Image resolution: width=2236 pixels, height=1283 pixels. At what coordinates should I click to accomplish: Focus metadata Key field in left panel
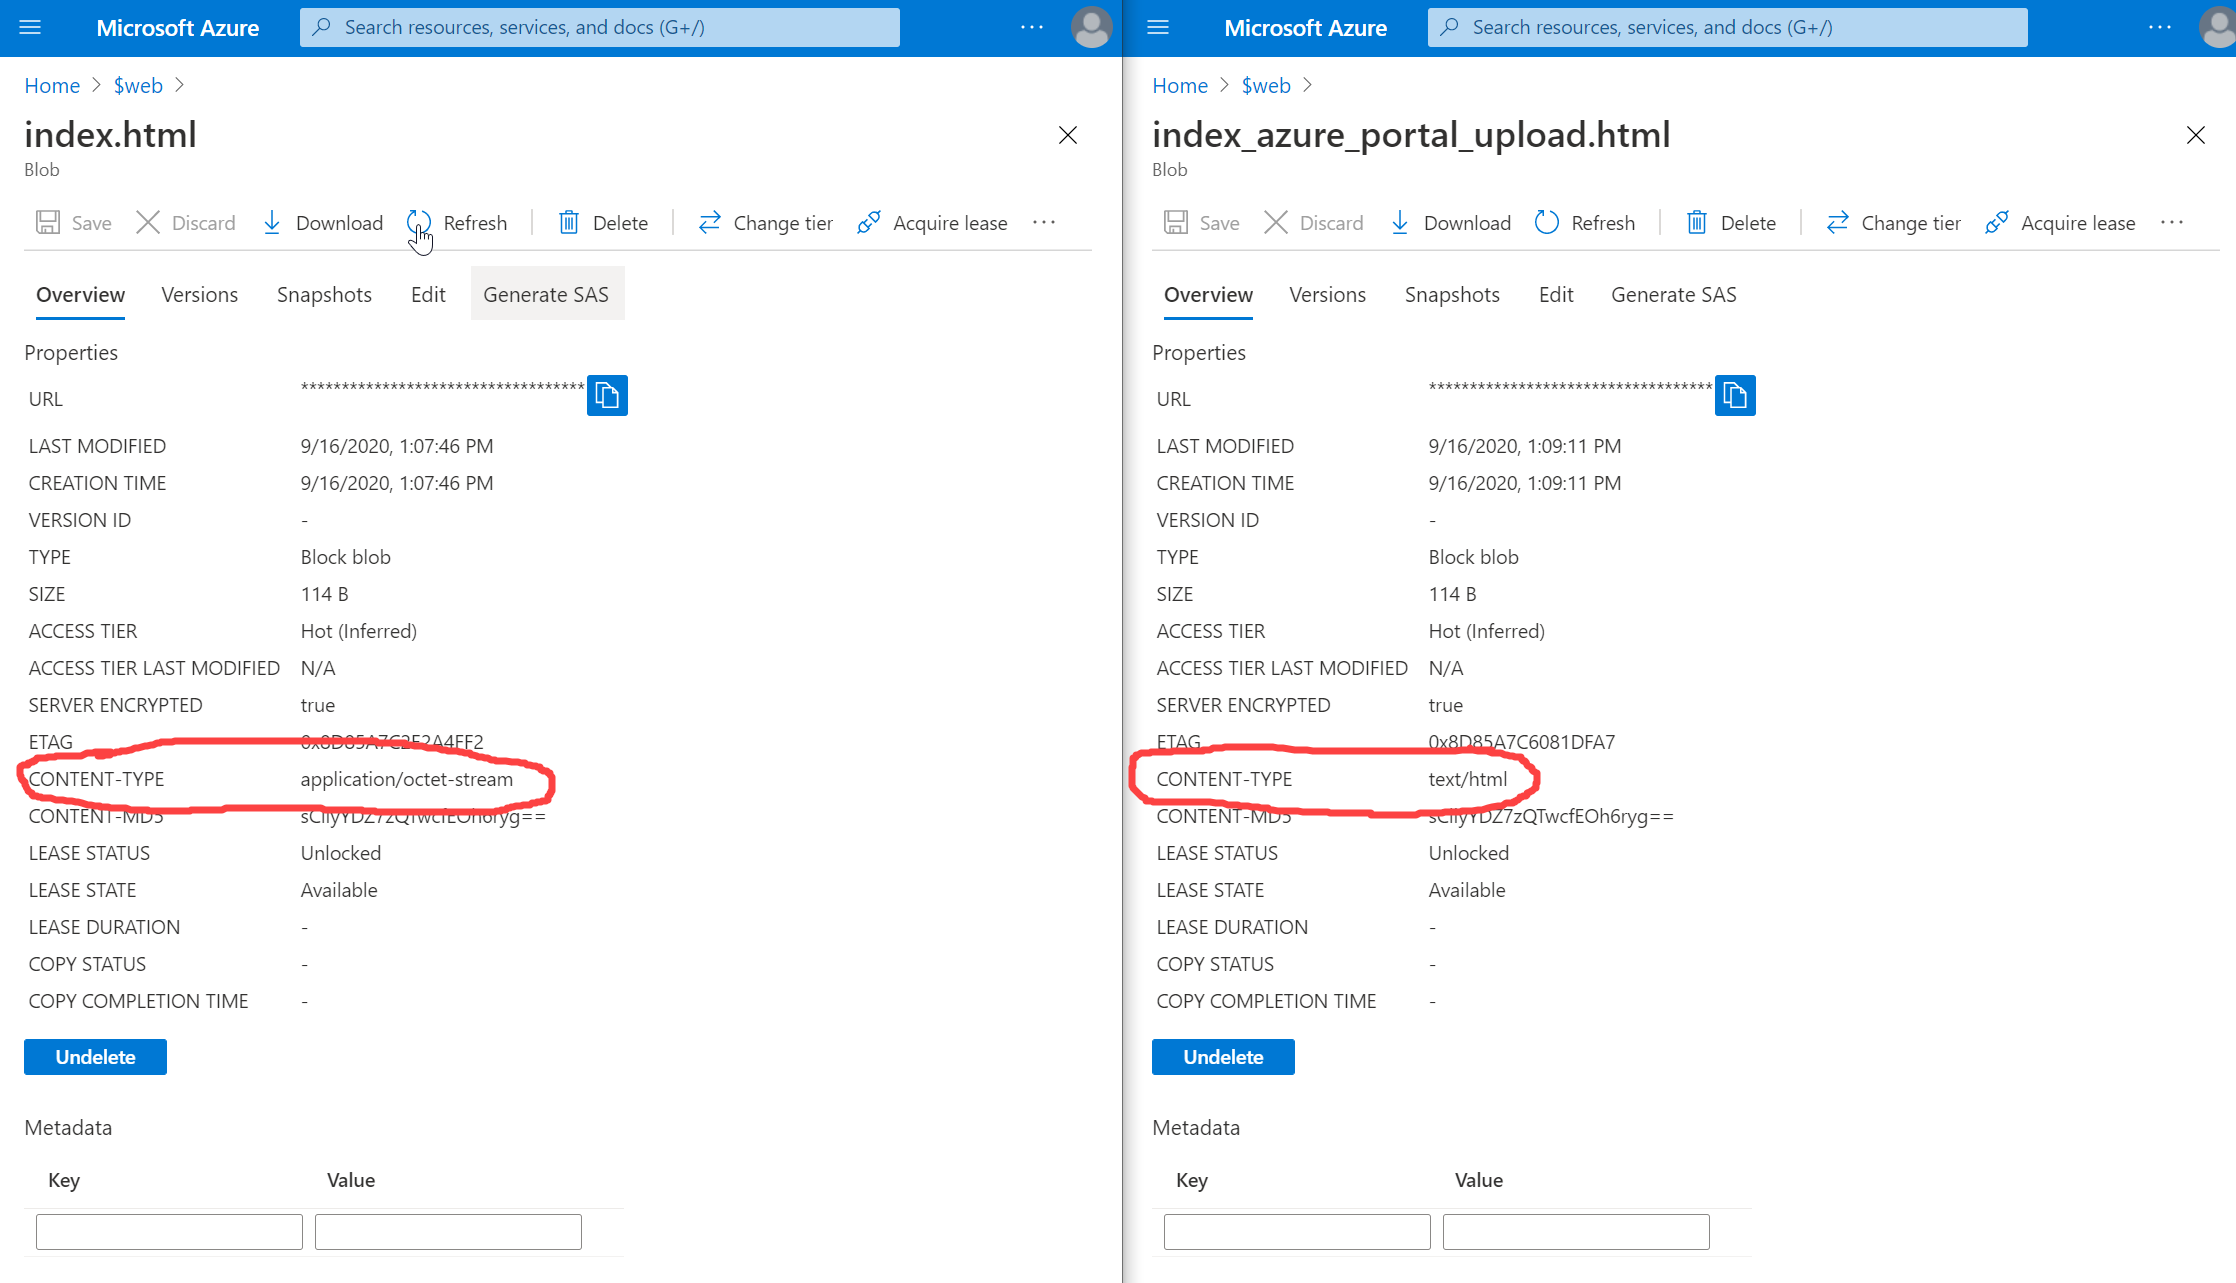(x=169, y=1231)
